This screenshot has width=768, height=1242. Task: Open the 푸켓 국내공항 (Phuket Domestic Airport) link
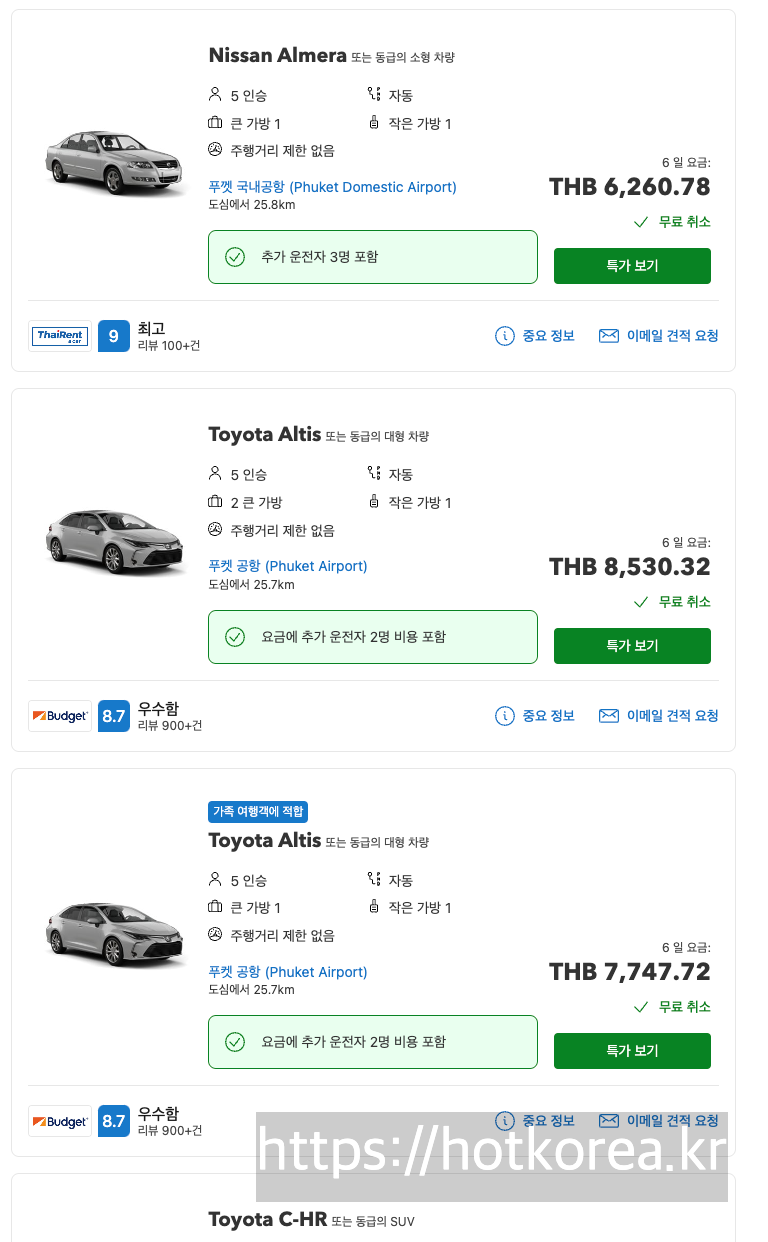332,187
